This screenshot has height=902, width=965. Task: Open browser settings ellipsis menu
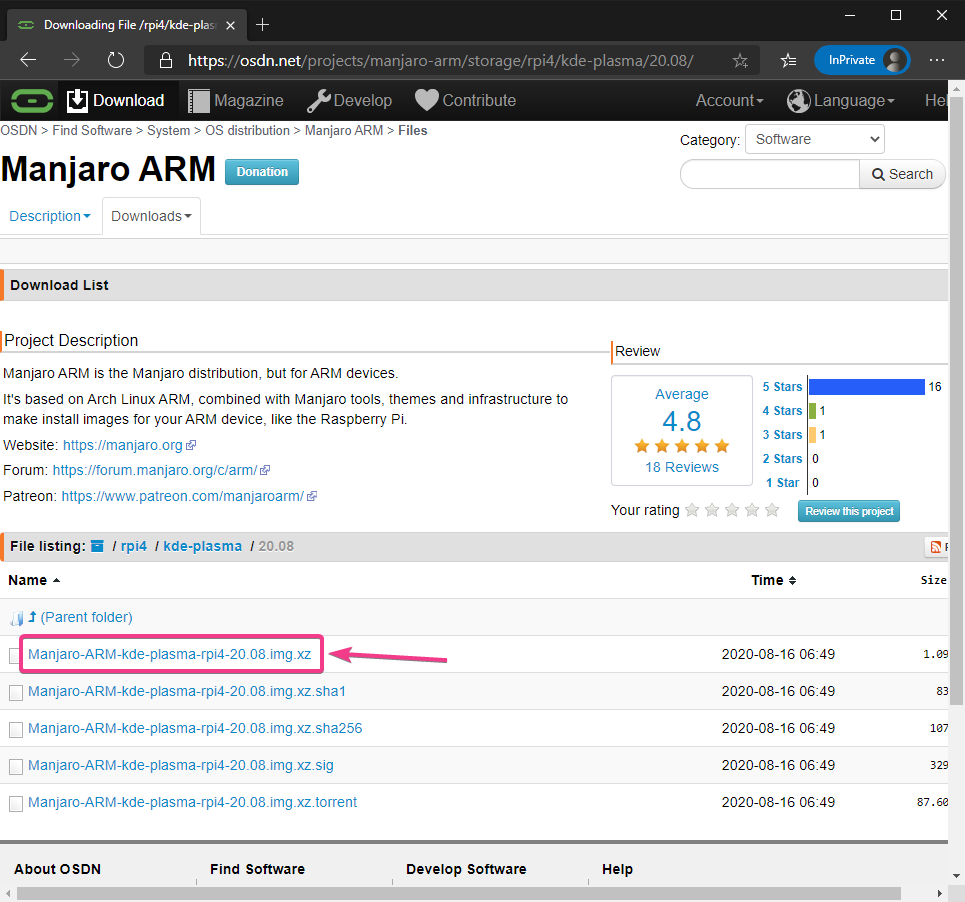pos(937,60)
